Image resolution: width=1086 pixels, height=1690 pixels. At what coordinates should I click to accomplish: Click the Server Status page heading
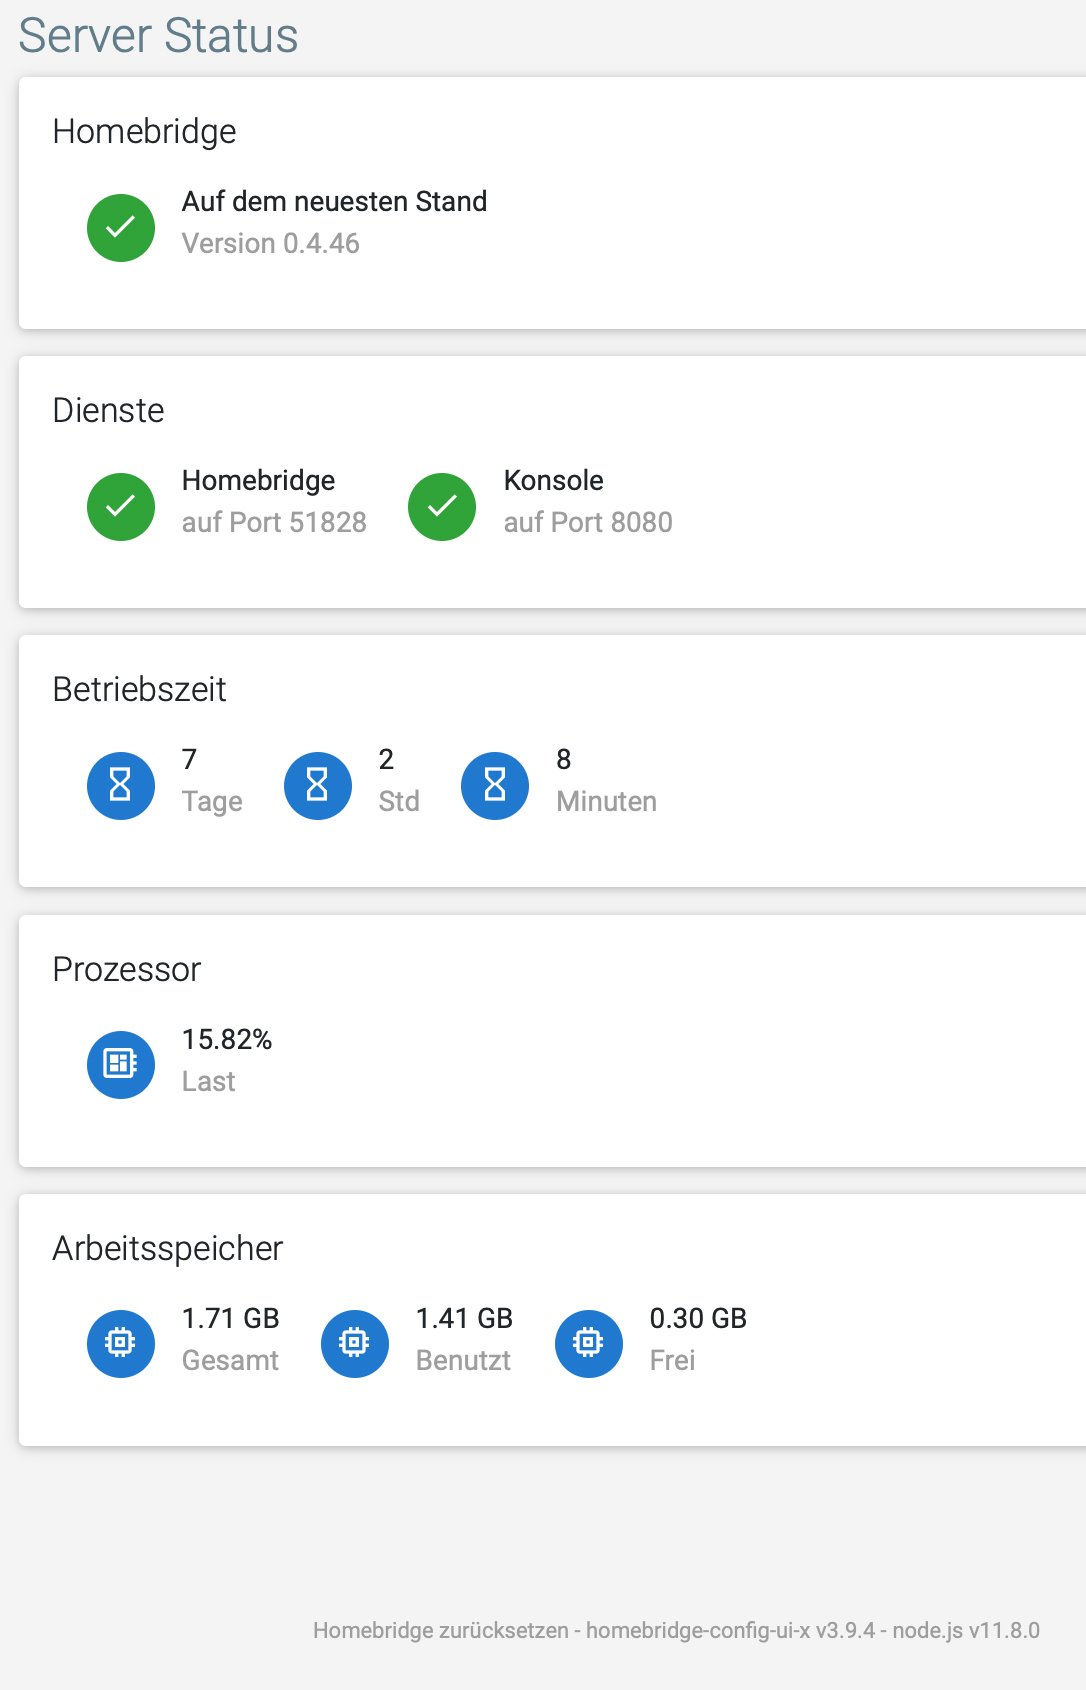(158, 36)
